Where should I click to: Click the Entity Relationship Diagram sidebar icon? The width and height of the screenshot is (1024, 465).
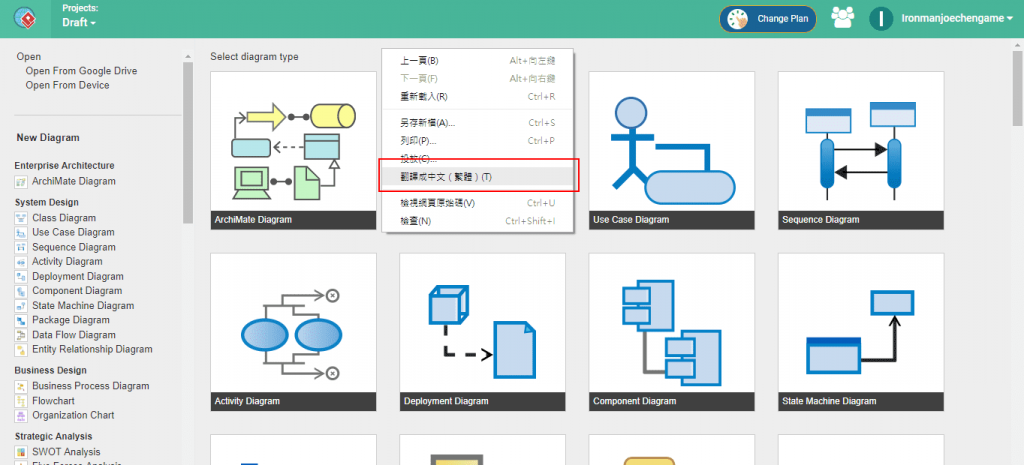[21, 350]
